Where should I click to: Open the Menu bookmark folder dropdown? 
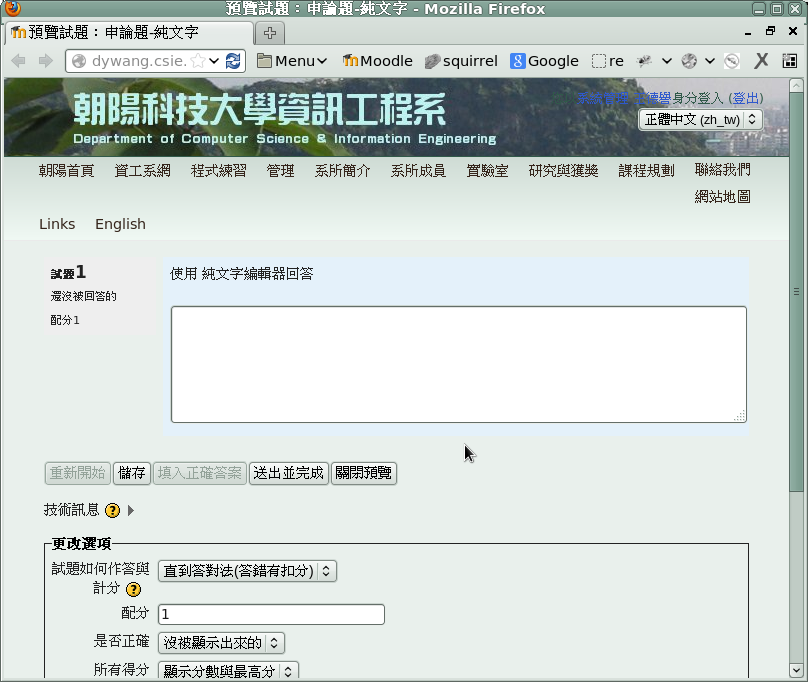pos(291,61)
